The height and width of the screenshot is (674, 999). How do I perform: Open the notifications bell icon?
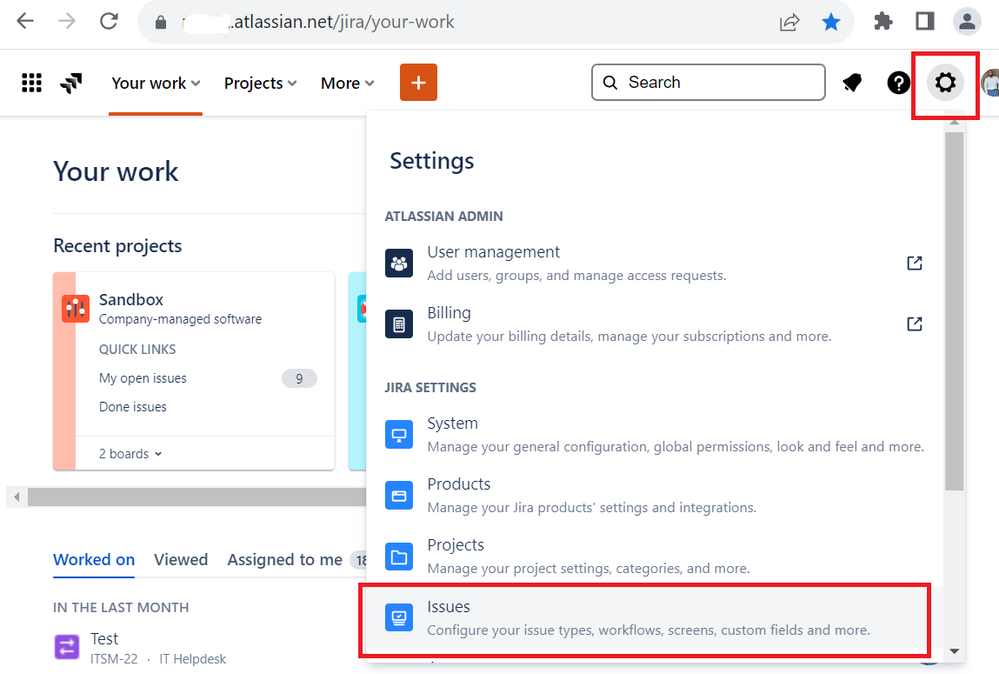tap(852, 83)
